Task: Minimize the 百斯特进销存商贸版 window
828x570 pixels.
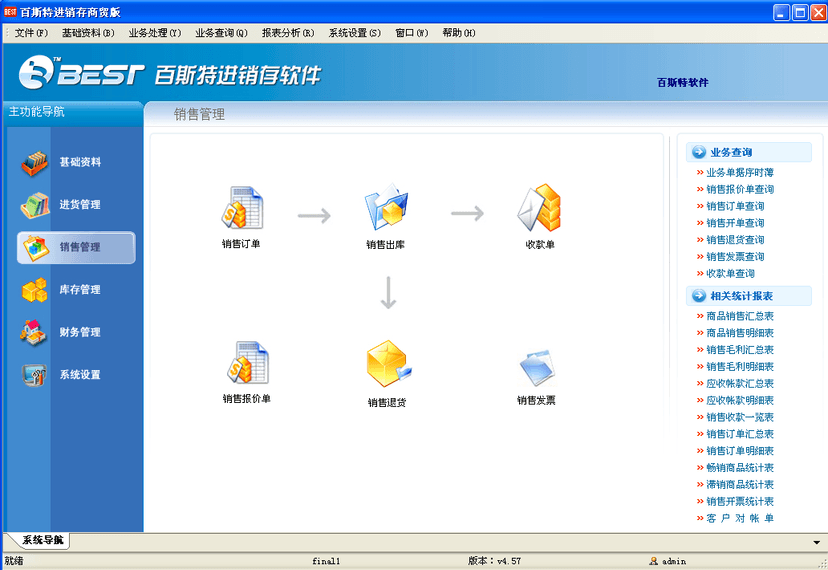Action: click(782, 12)
